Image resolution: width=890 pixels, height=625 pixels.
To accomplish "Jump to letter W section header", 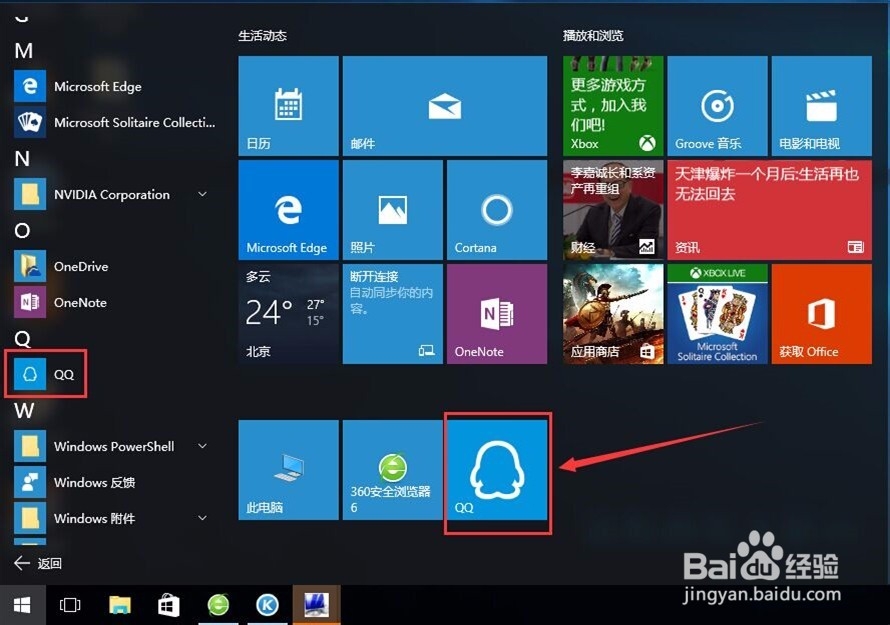I will (24, 410).
